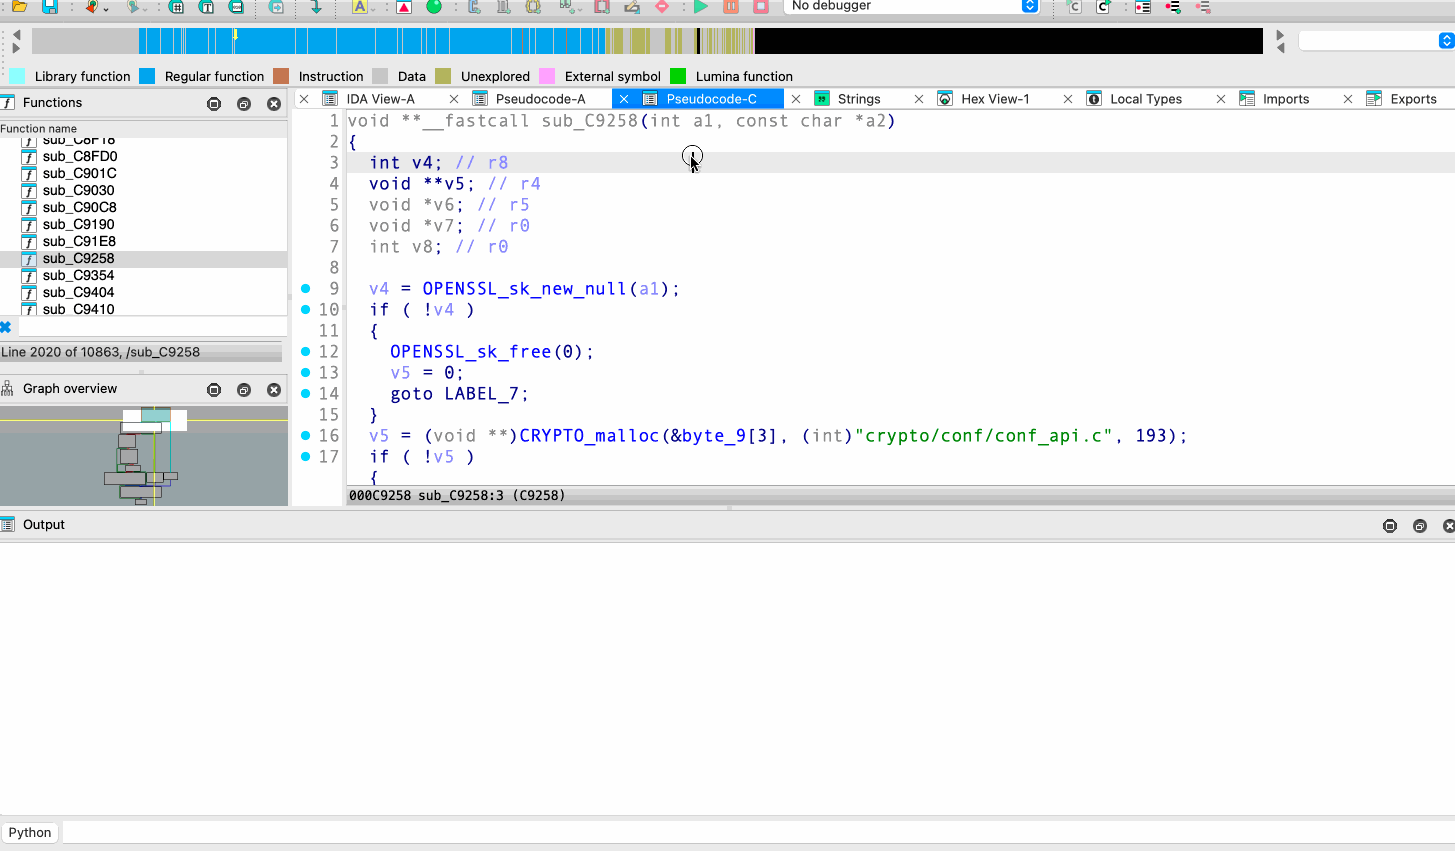Click the Graph overview panel title icon
This screenshot has width=1455, height=851.
[x=8, y=389]
